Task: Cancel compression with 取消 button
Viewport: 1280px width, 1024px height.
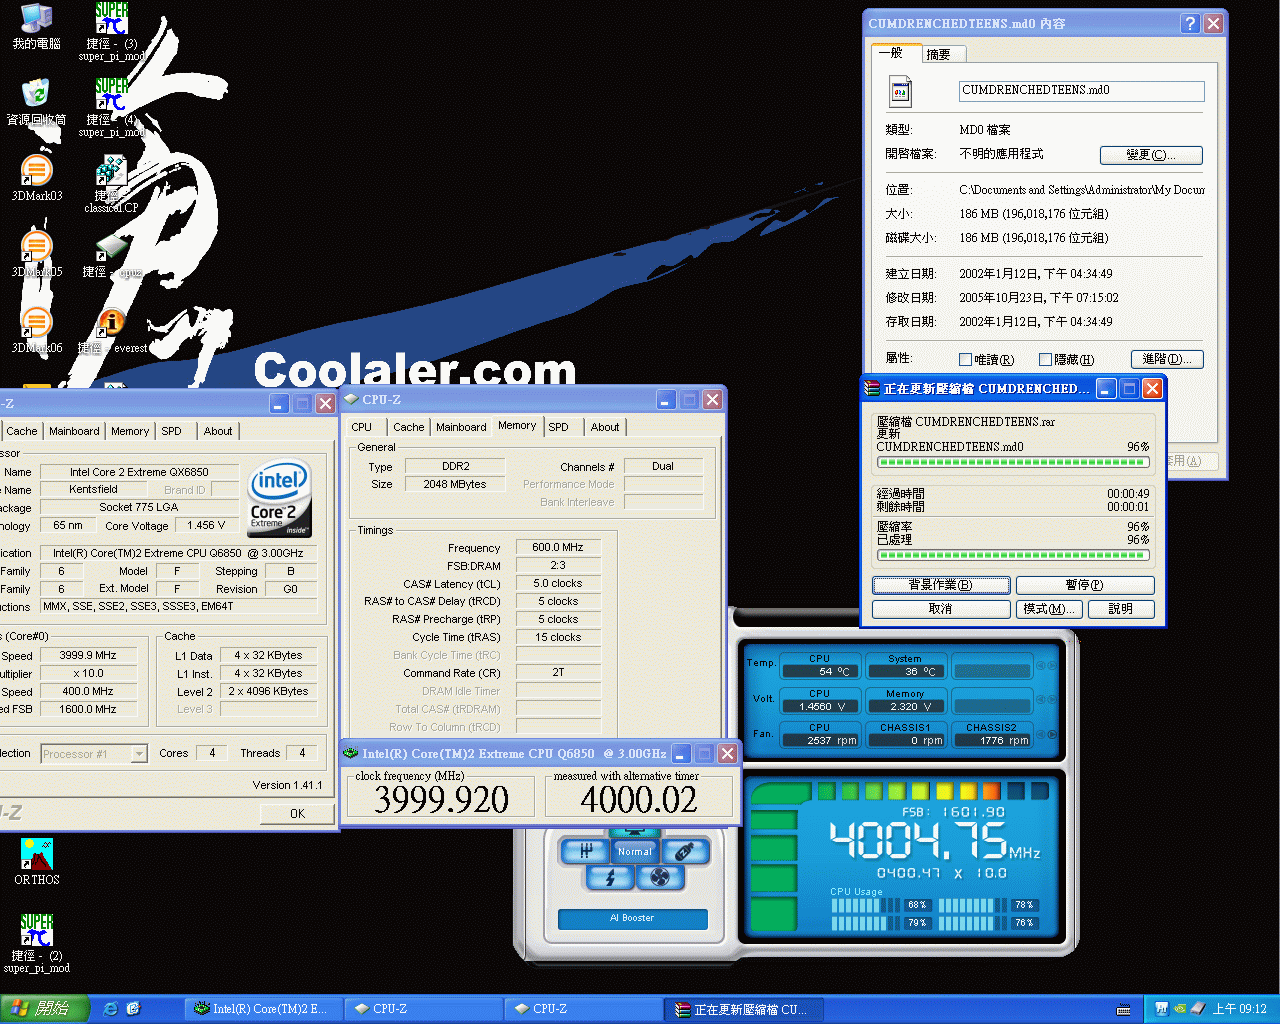Action: (x=941, y=609)
